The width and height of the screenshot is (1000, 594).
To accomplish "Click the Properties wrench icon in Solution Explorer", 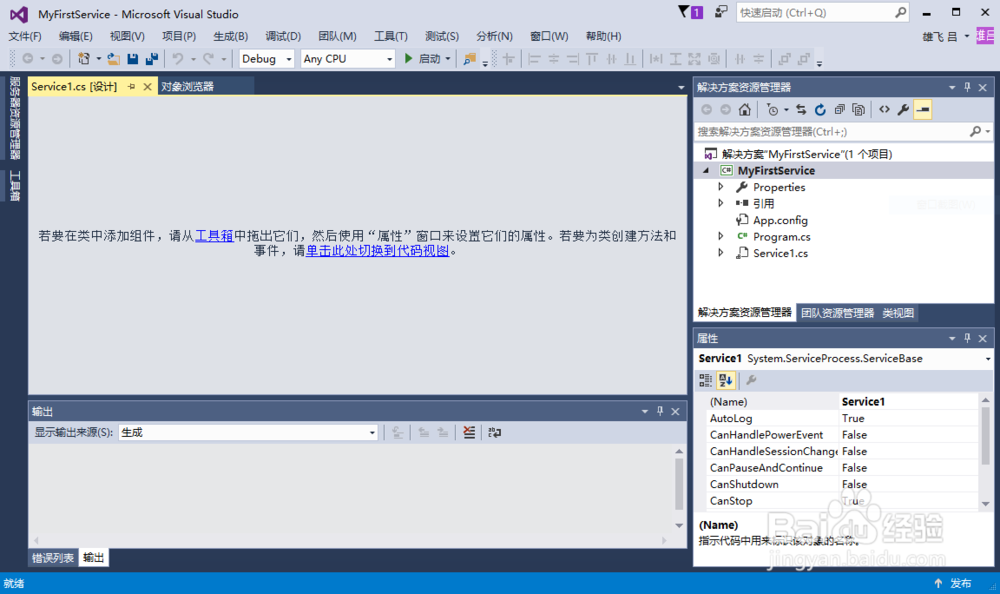I will click(x=903, y=110).
